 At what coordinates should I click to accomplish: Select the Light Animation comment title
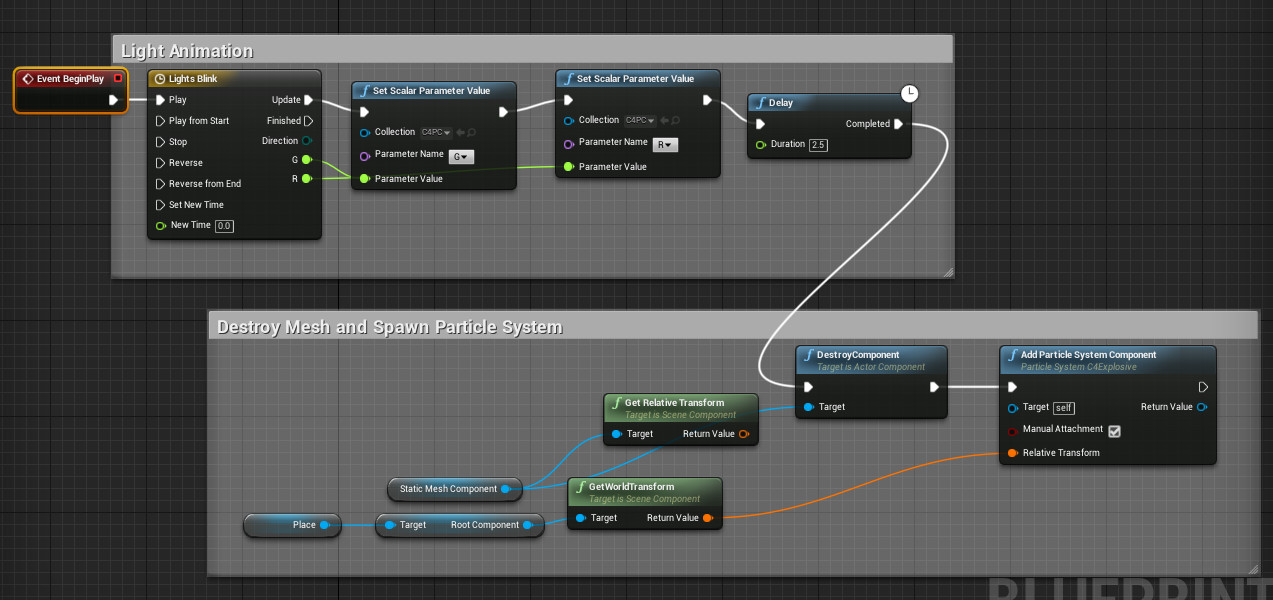(x=187, y=51)
